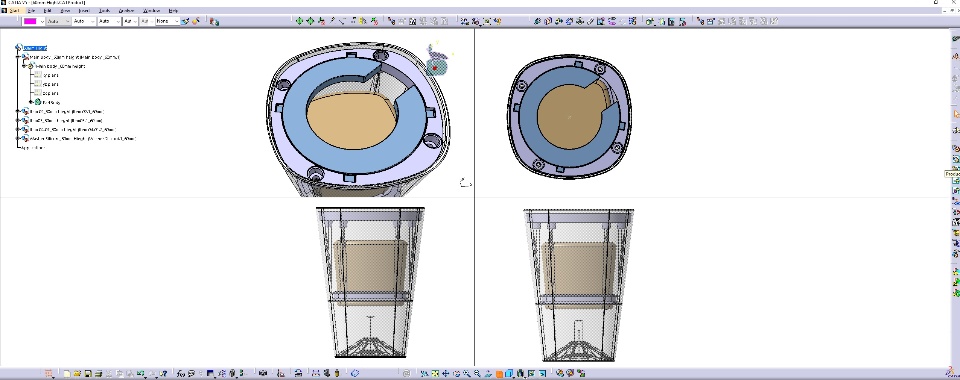
Task: Toggle the orange multi-view layout icon
Action: click(499, 373)
